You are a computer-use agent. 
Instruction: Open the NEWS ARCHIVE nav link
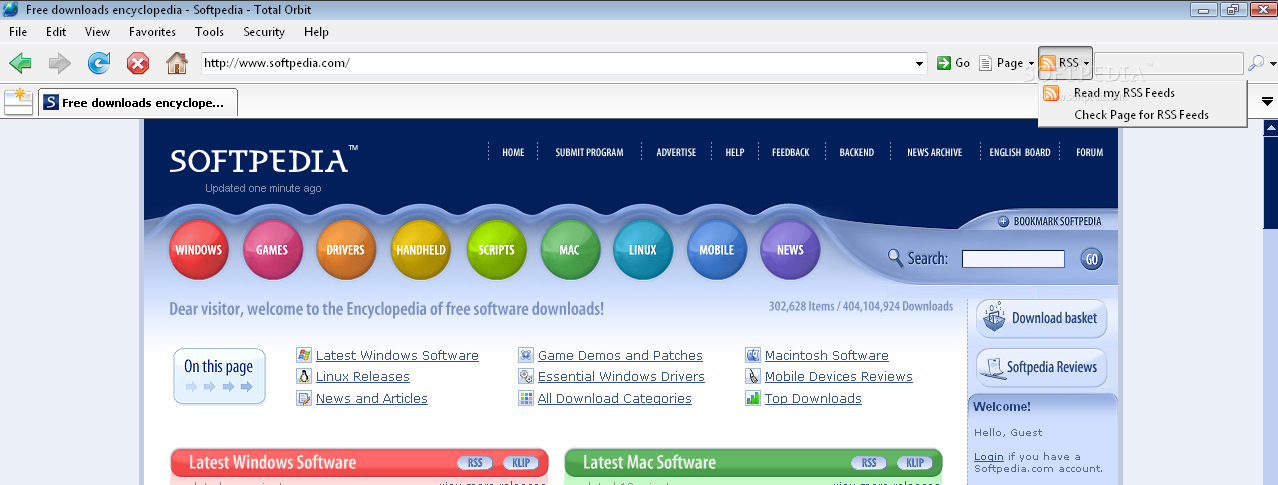(x=934, y=153)
